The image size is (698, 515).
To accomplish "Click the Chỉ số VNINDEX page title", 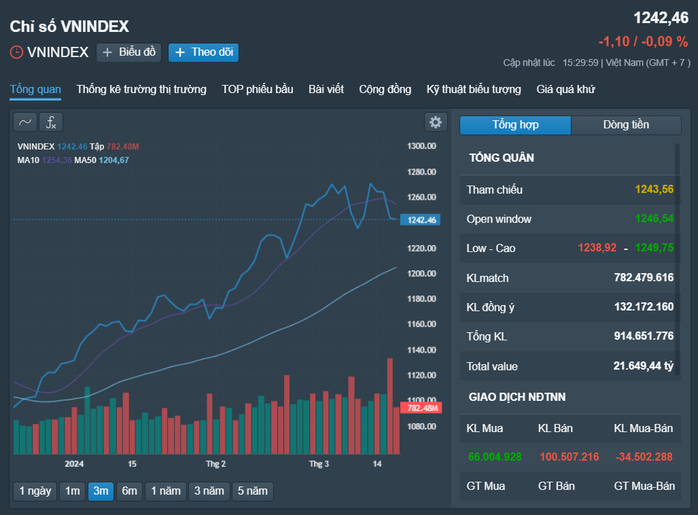I will tap(69, 27).
